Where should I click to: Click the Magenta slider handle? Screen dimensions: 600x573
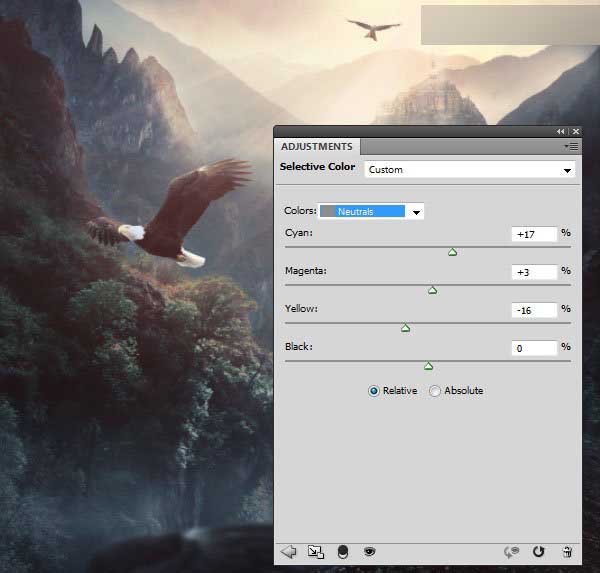pos(432,290)
